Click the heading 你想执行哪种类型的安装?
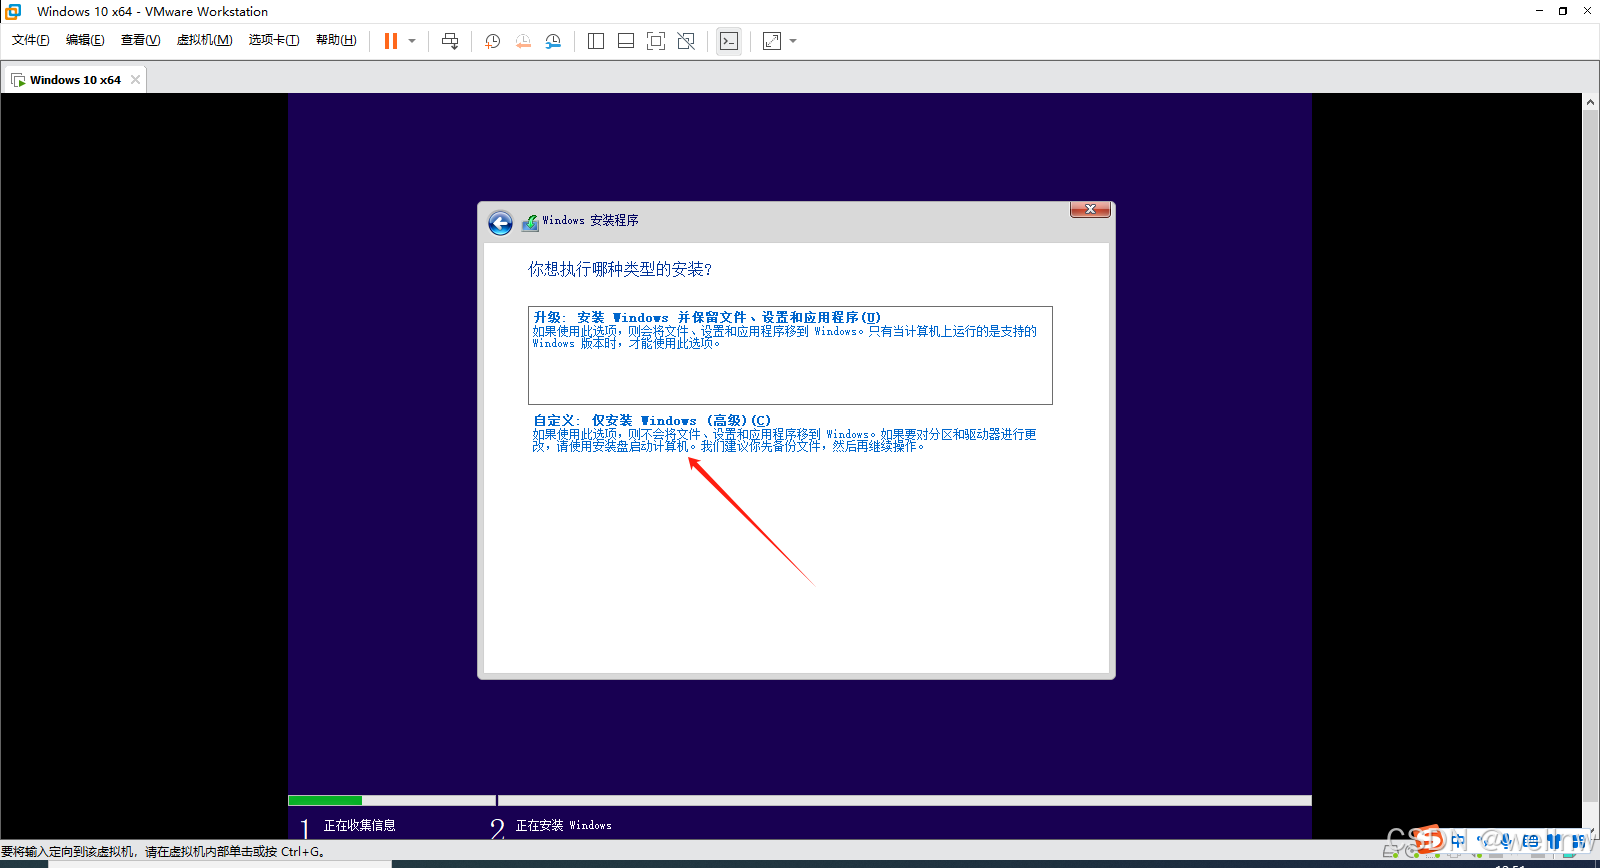 [x=620, y=270]
